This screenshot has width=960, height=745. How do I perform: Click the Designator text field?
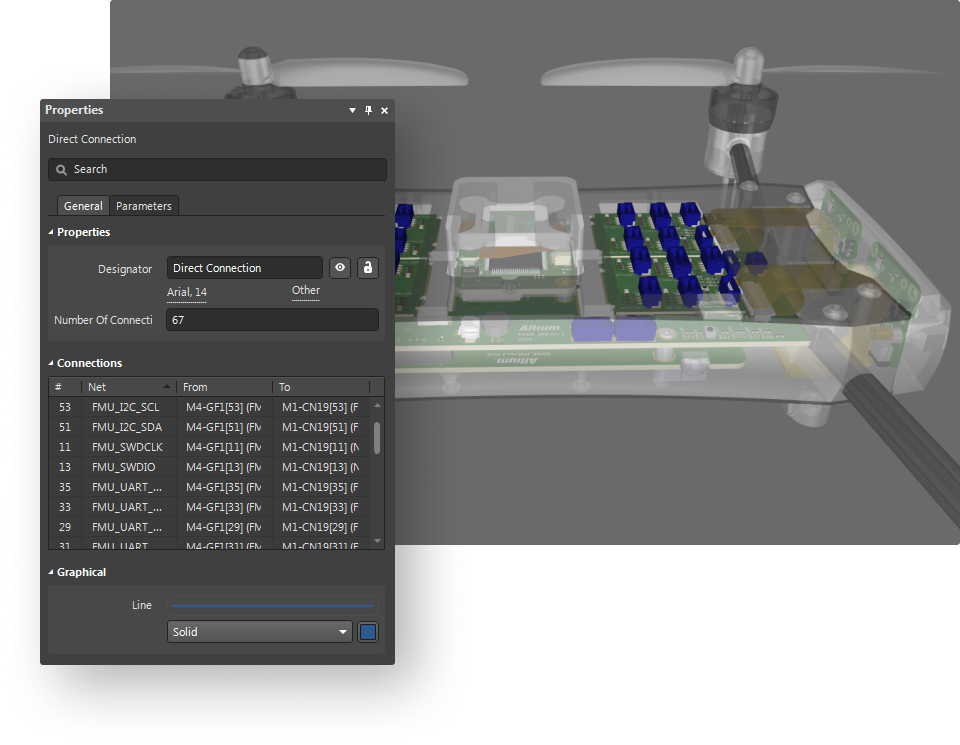tap(244, 268)
